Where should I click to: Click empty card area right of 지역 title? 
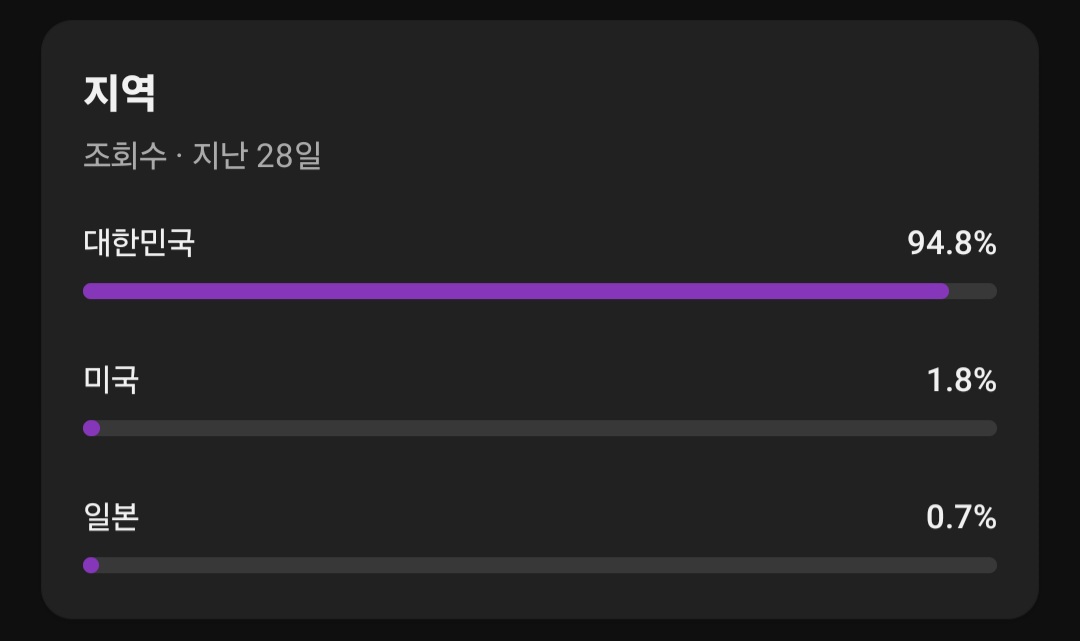[x=600, y=93]
